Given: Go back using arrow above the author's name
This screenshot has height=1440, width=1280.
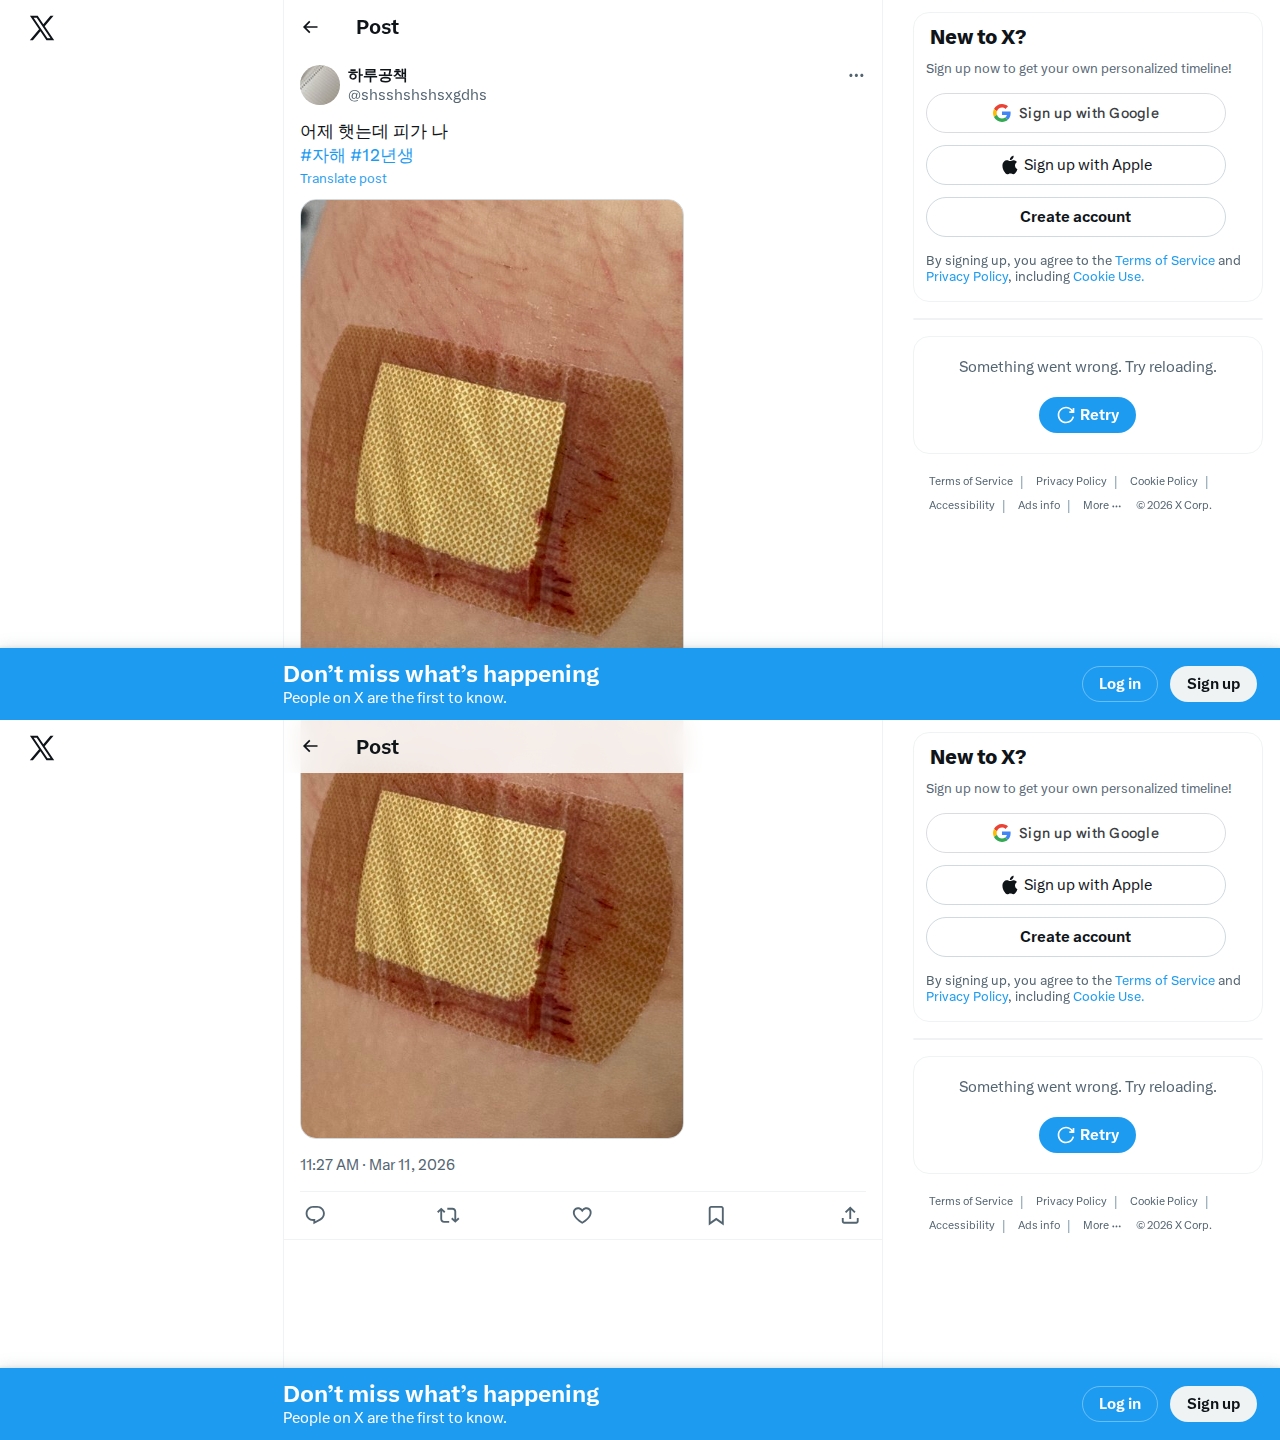Looking at the screenshot, I should tap(310, 27).
